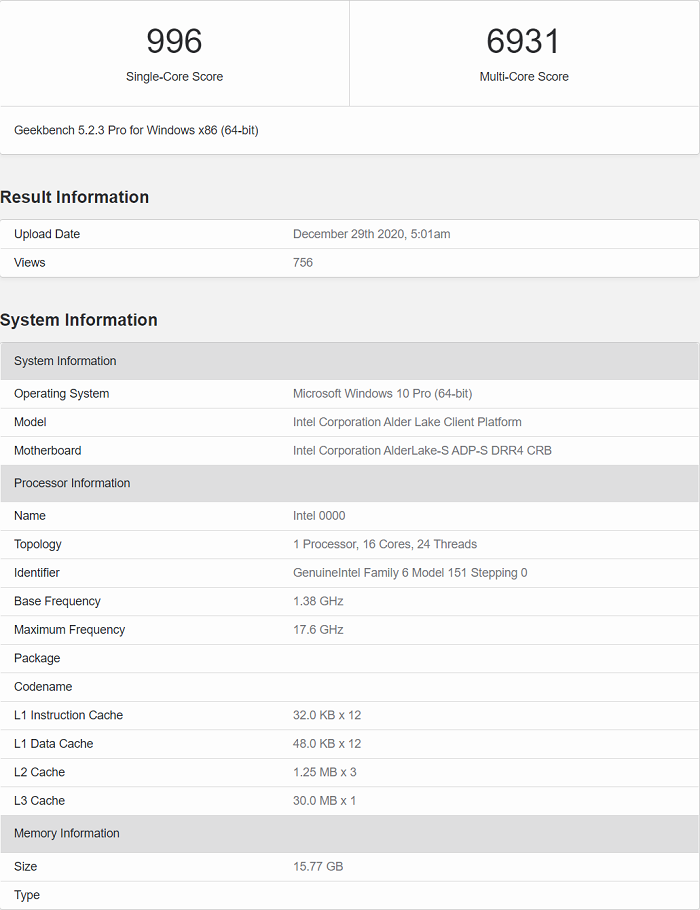Click the Result Information heading

tap(75, 197)
